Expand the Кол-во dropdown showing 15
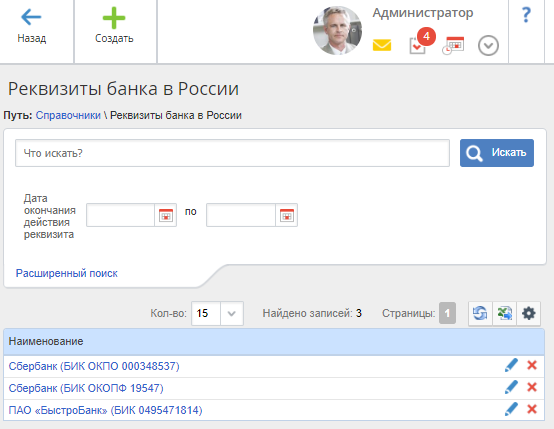The image size is (554, 429). (217, 313)
